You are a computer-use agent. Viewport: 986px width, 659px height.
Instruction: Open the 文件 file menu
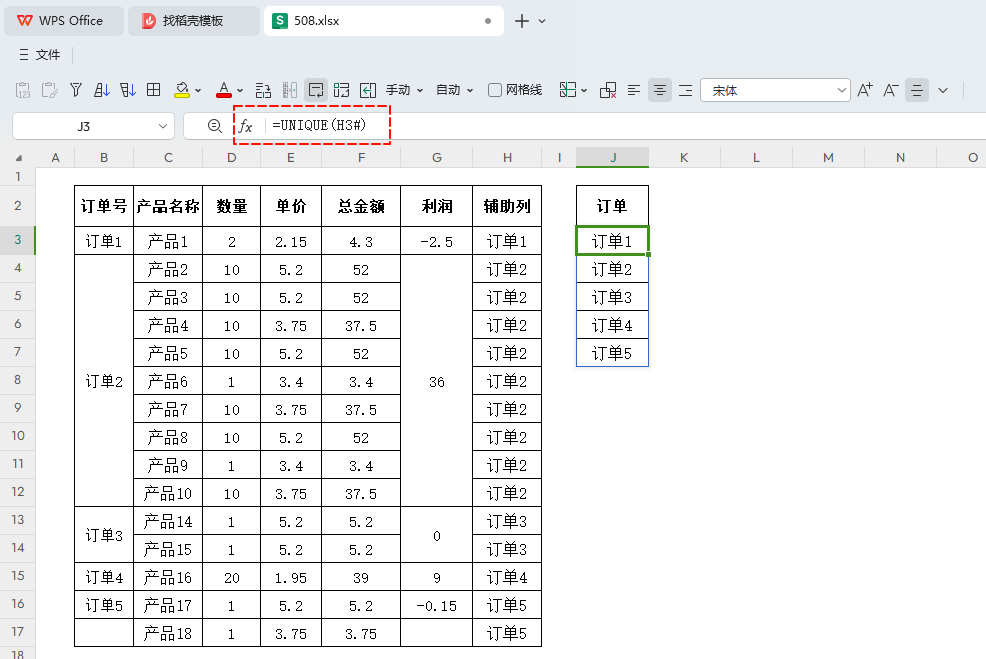(40, 55)
